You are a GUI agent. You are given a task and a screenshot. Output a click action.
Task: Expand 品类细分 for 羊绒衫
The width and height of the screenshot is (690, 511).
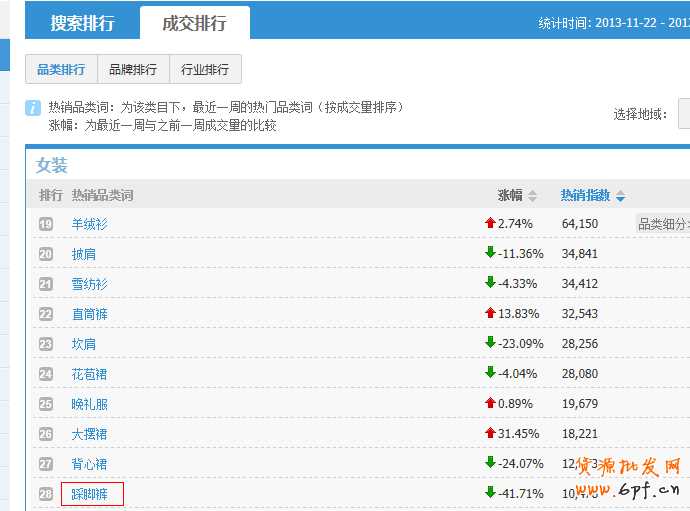coord(663,224)
